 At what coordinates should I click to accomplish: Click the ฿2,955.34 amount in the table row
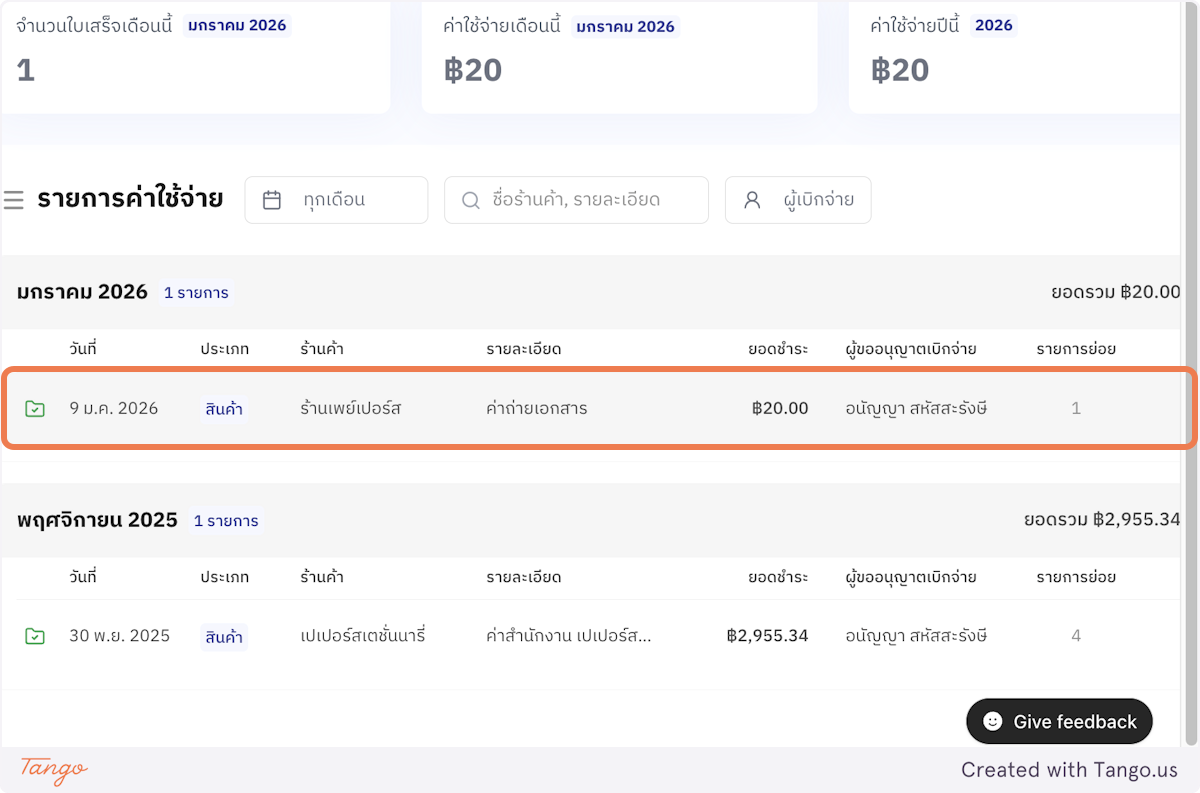click(x=767, y=636)
